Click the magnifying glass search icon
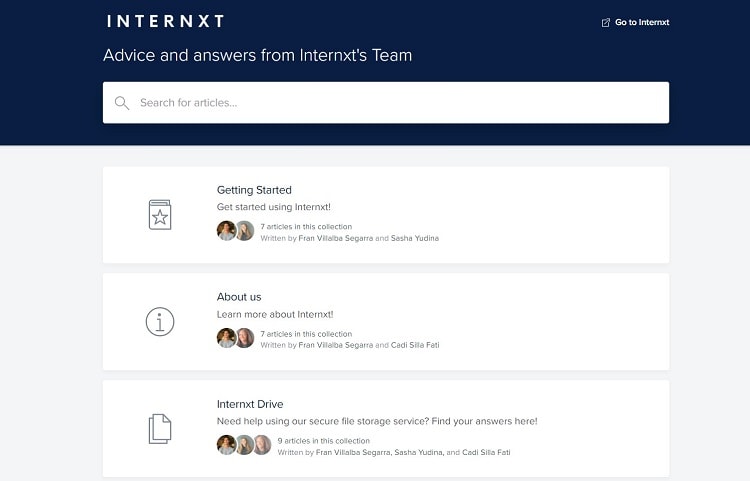This screenshot has height=481, width=750. coord(122,103)
